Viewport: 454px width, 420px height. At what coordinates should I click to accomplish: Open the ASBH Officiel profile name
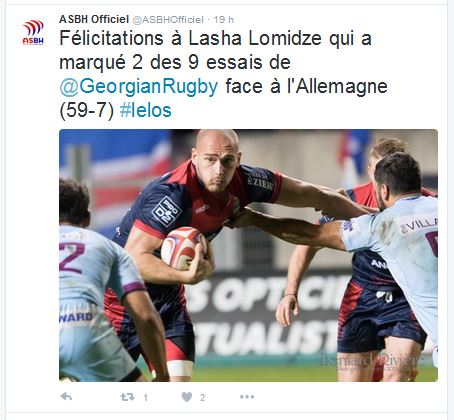point(94,19)
